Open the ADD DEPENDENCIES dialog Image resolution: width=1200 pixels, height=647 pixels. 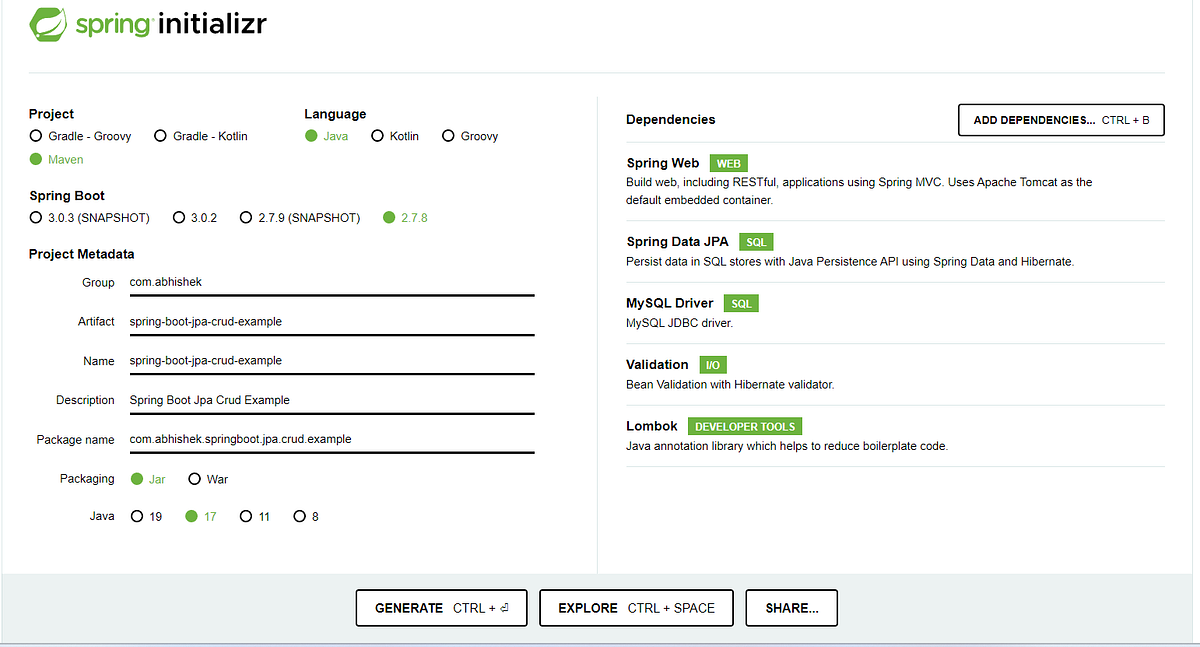(x=1060, y=119)
